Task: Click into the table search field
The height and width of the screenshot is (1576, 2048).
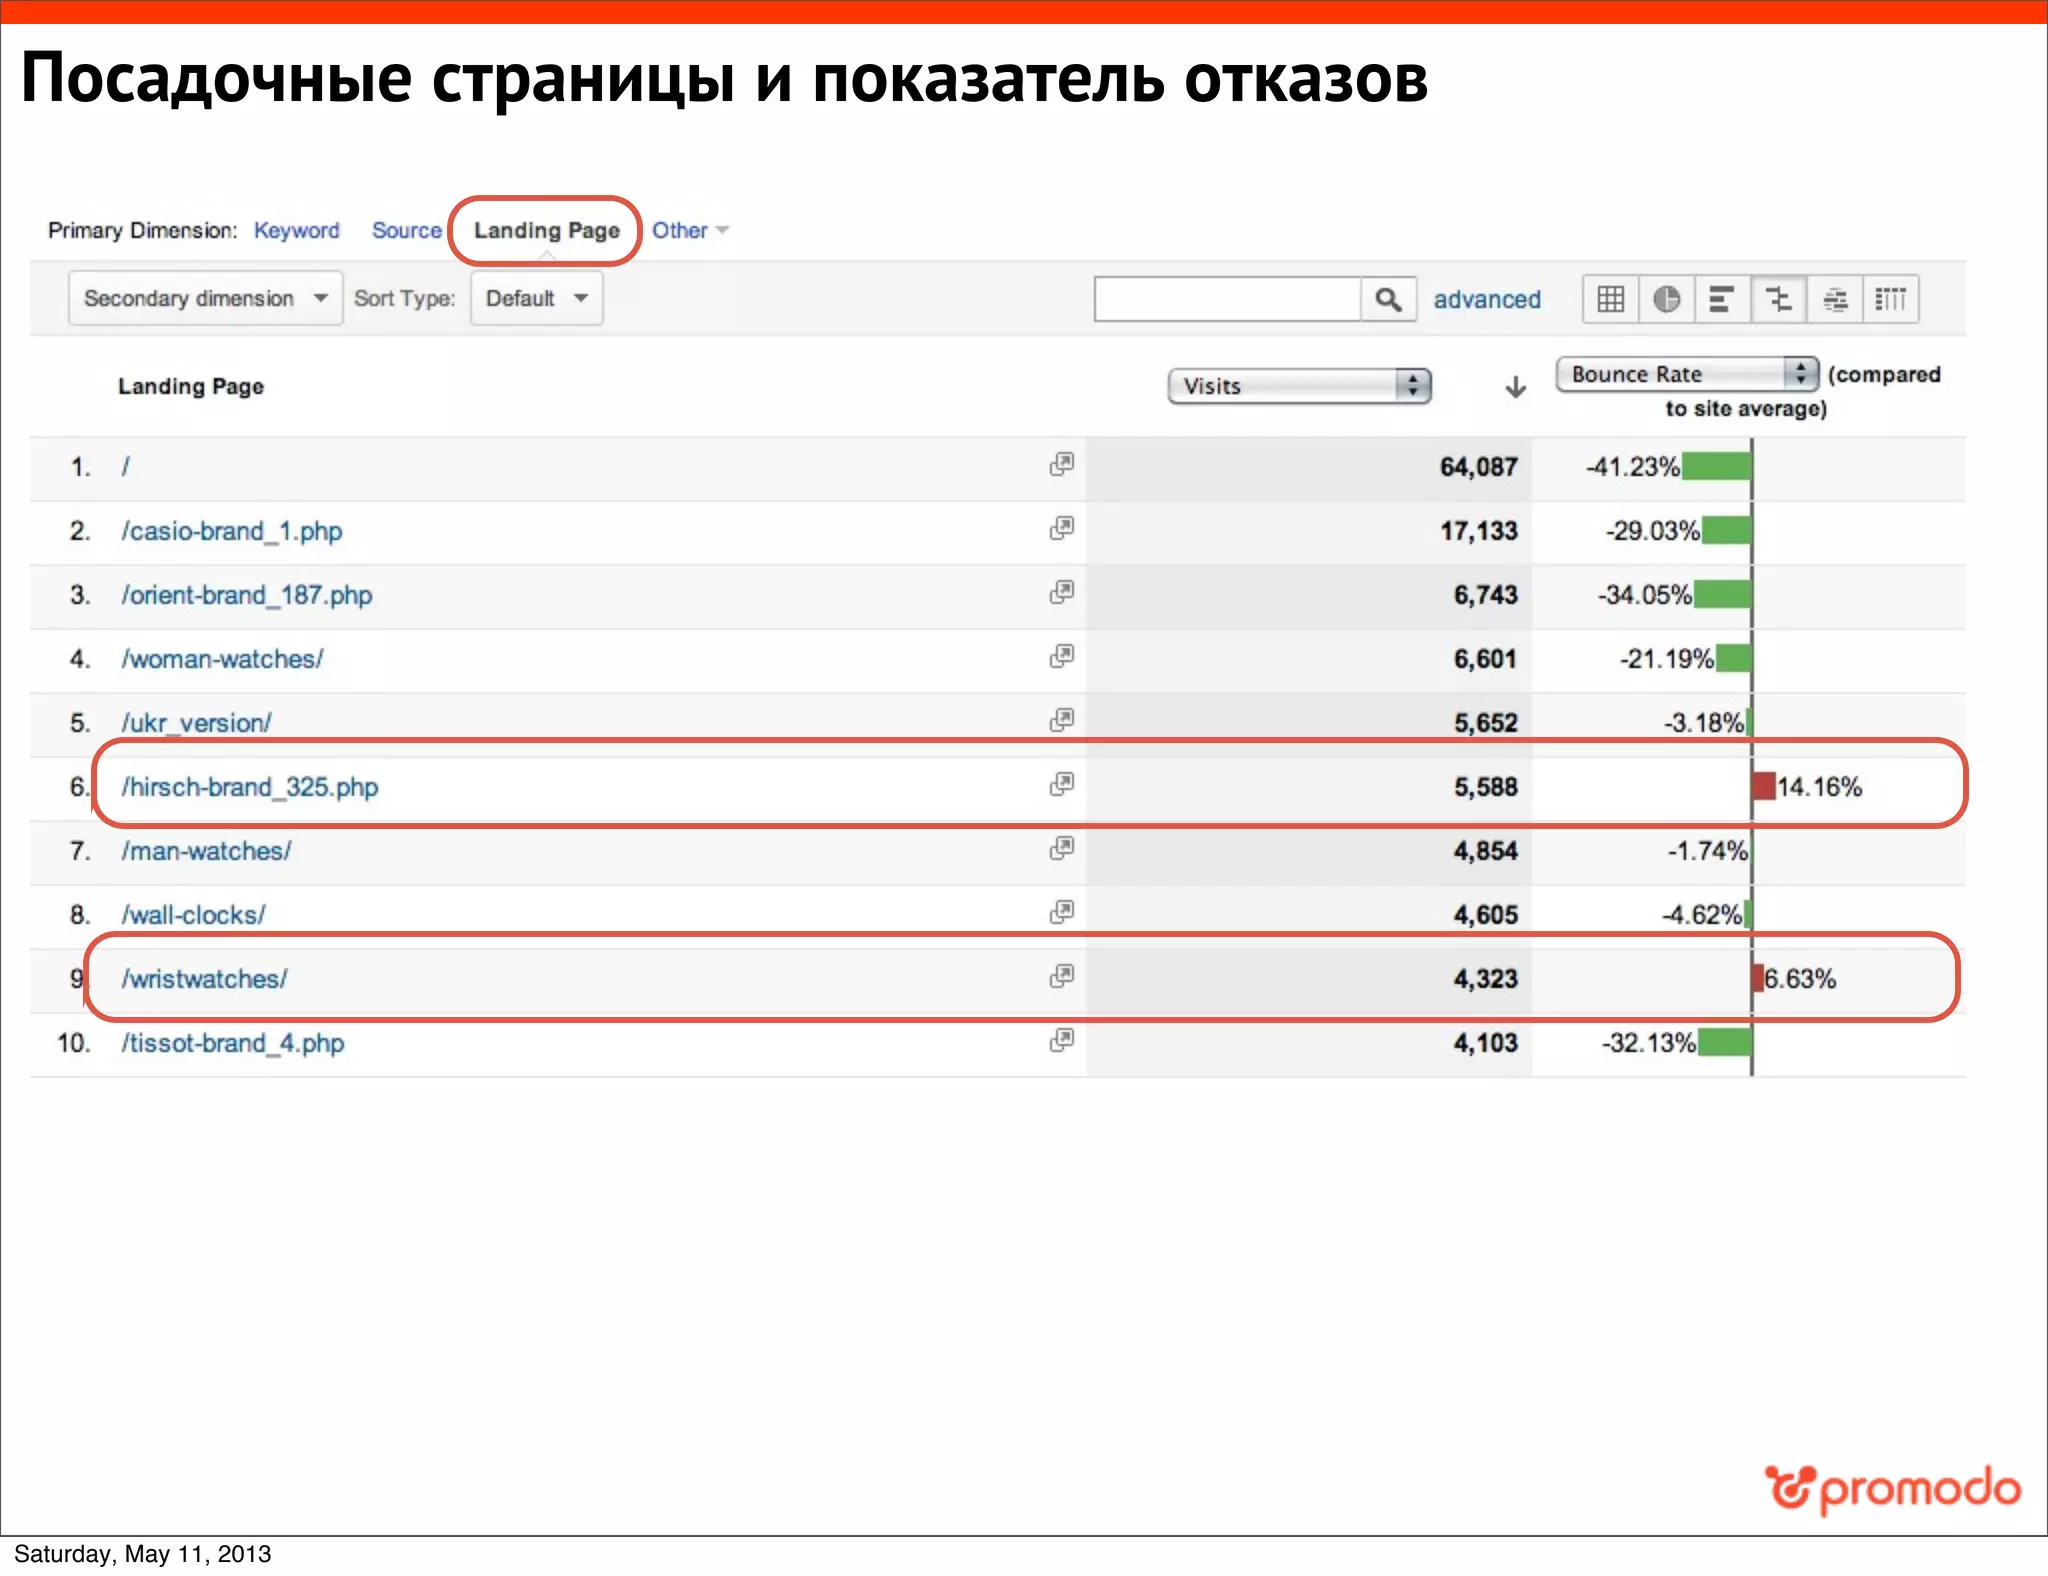Action: (x=1228, y=299)
